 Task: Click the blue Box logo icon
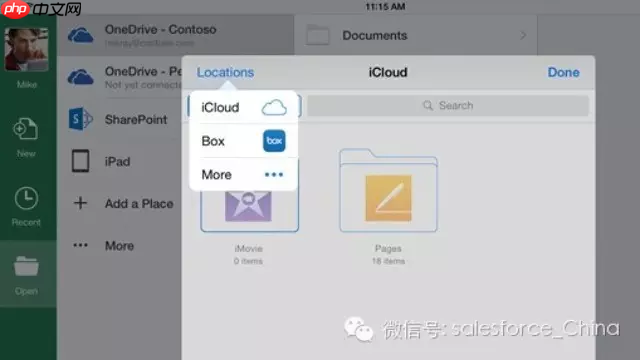(274, 141)
